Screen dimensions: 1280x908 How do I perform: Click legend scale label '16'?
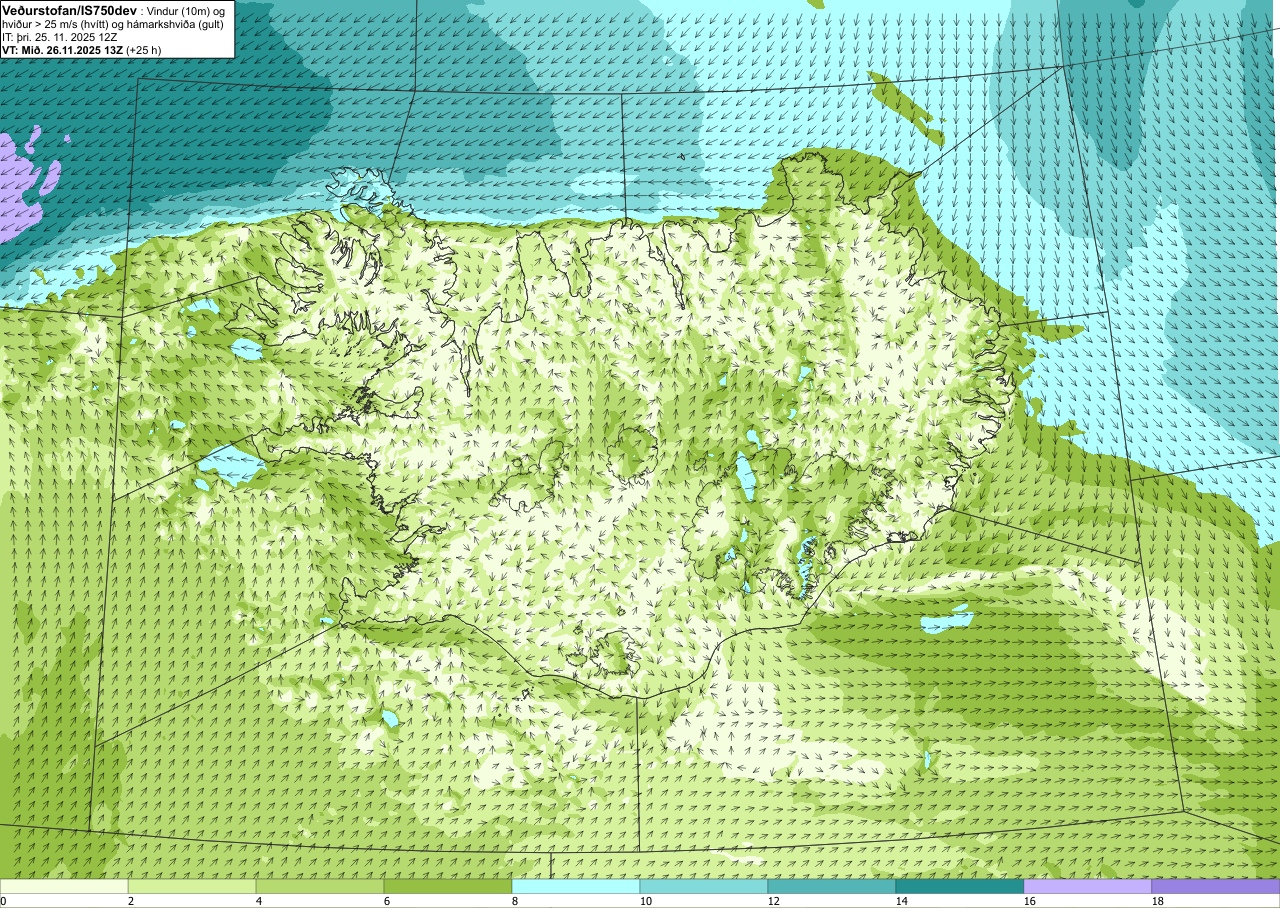pos(1030,901)
